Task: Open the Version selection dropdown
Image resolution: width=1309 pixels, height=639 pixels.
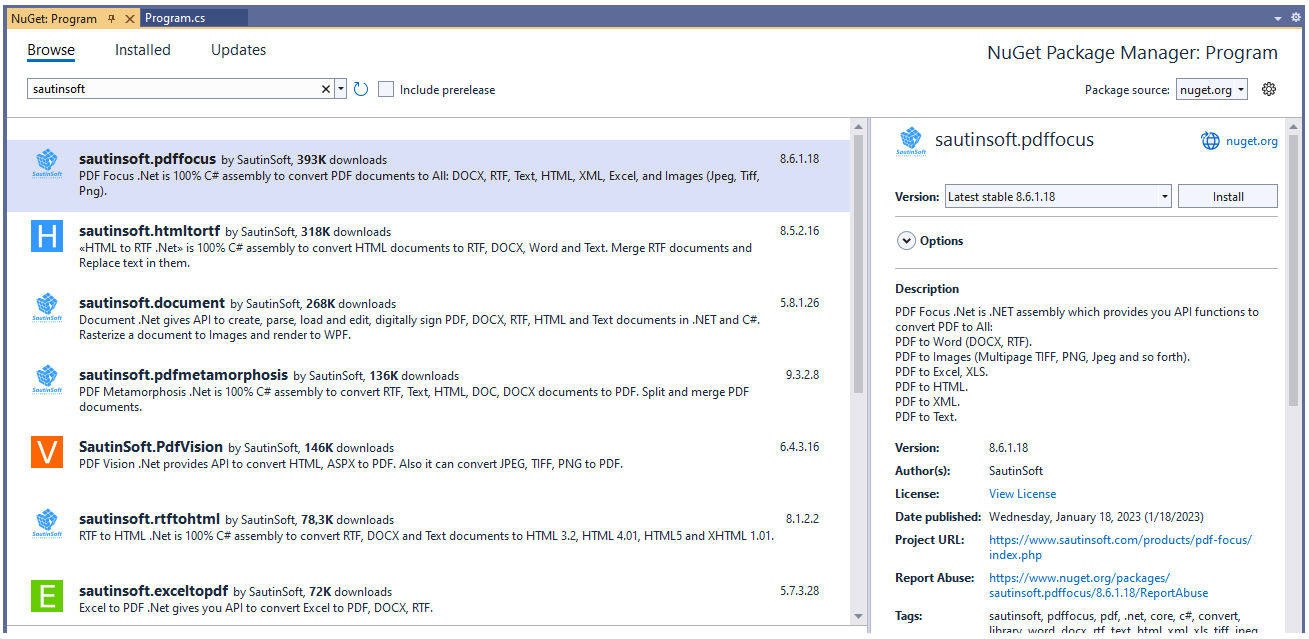Action: pyautogui.click(x=1058, y=197)
